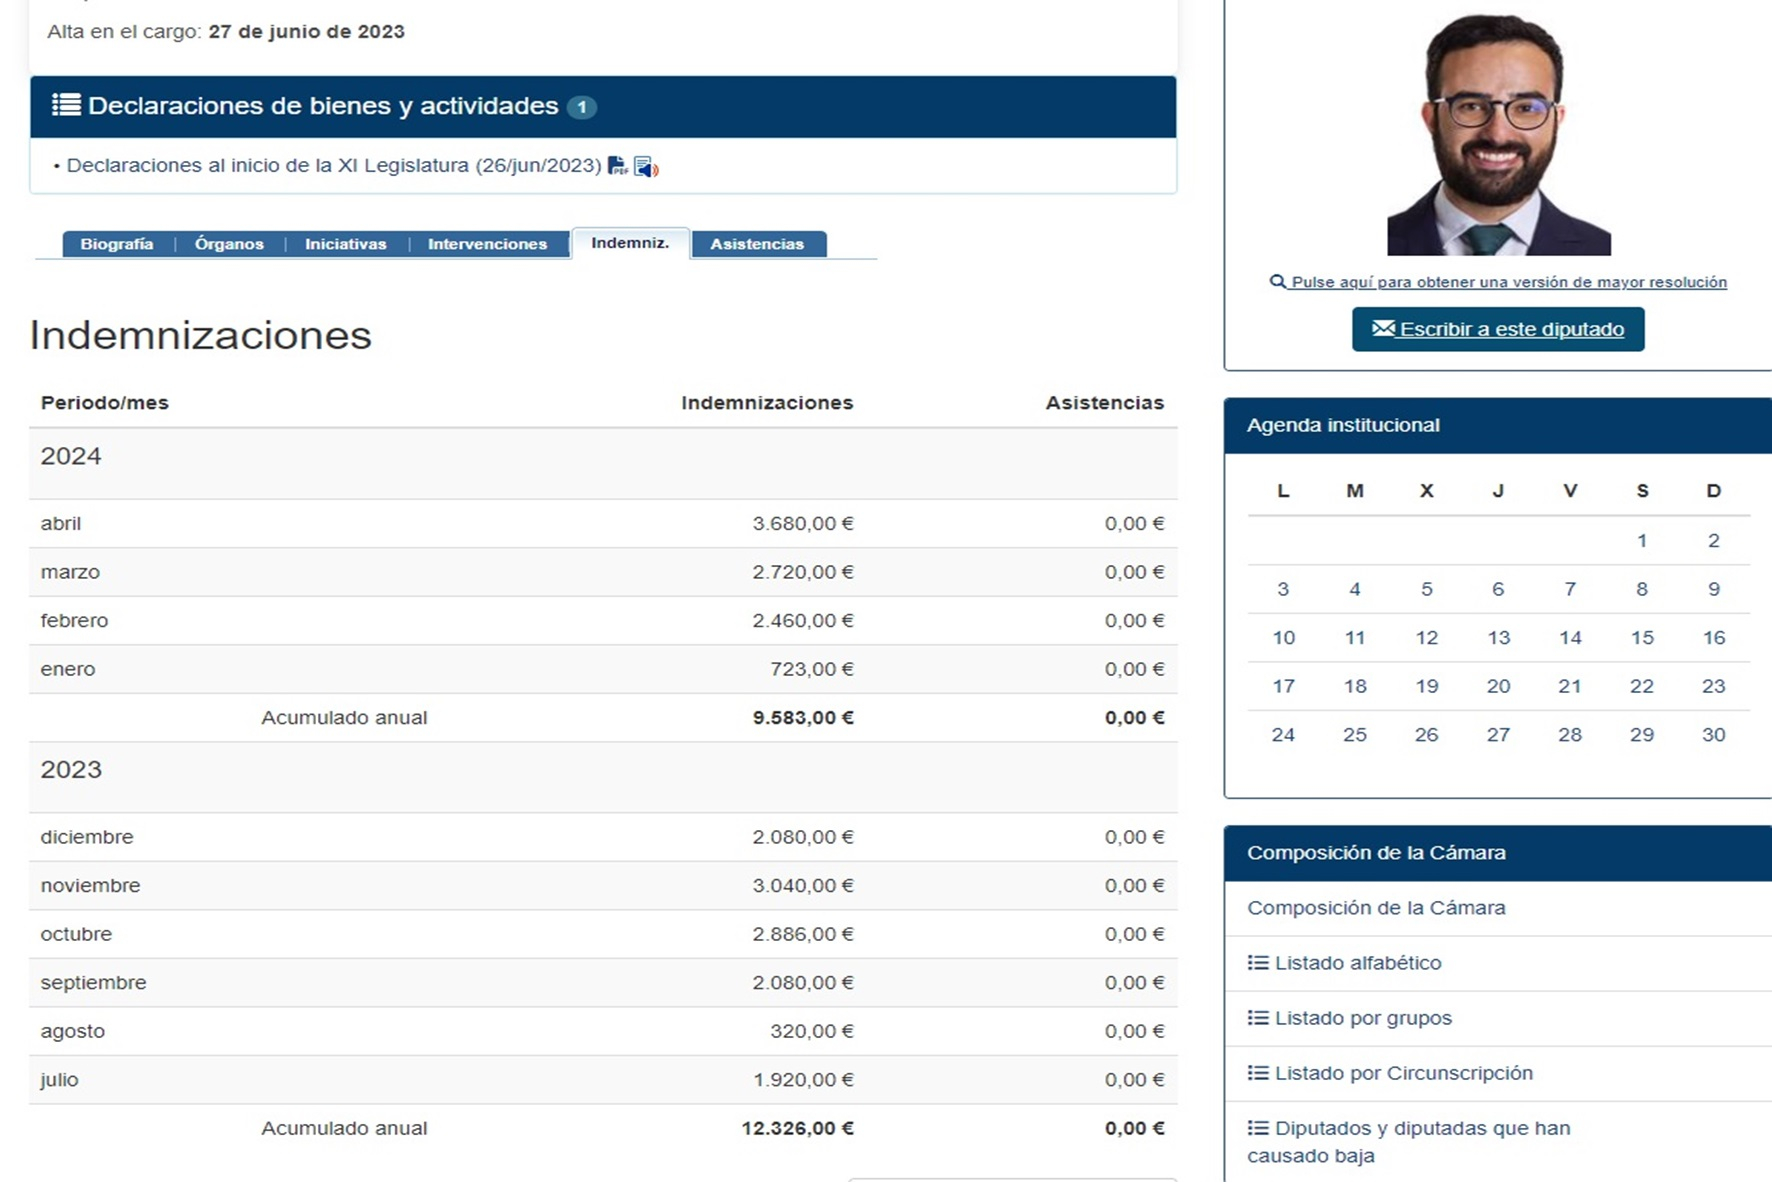Screen dimensions: 1772x1182
Task: Select the Intervenciones tab
Action: tap(487, 244)
